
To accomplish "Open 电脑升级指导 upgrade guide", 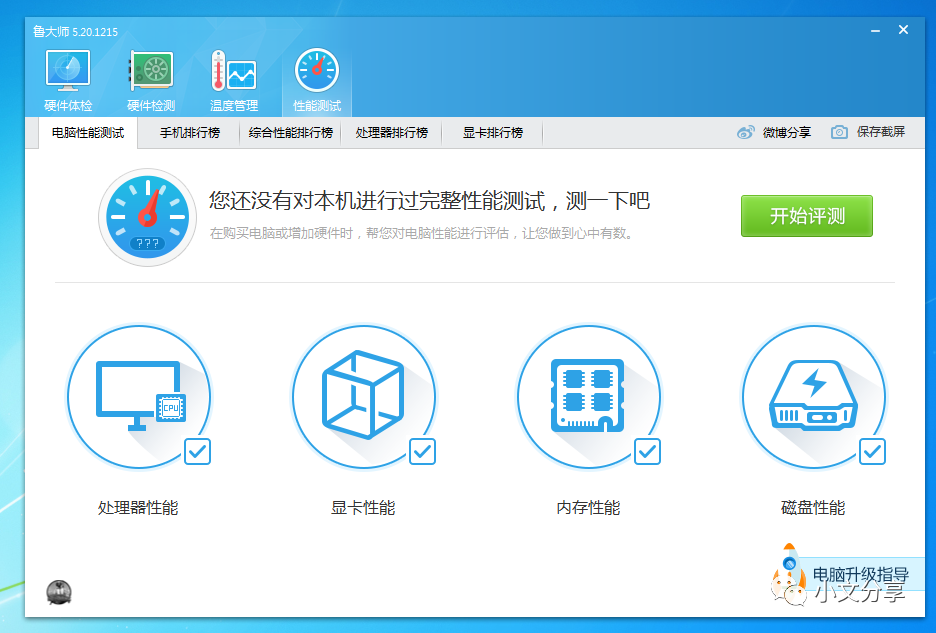I will [861, 574].
